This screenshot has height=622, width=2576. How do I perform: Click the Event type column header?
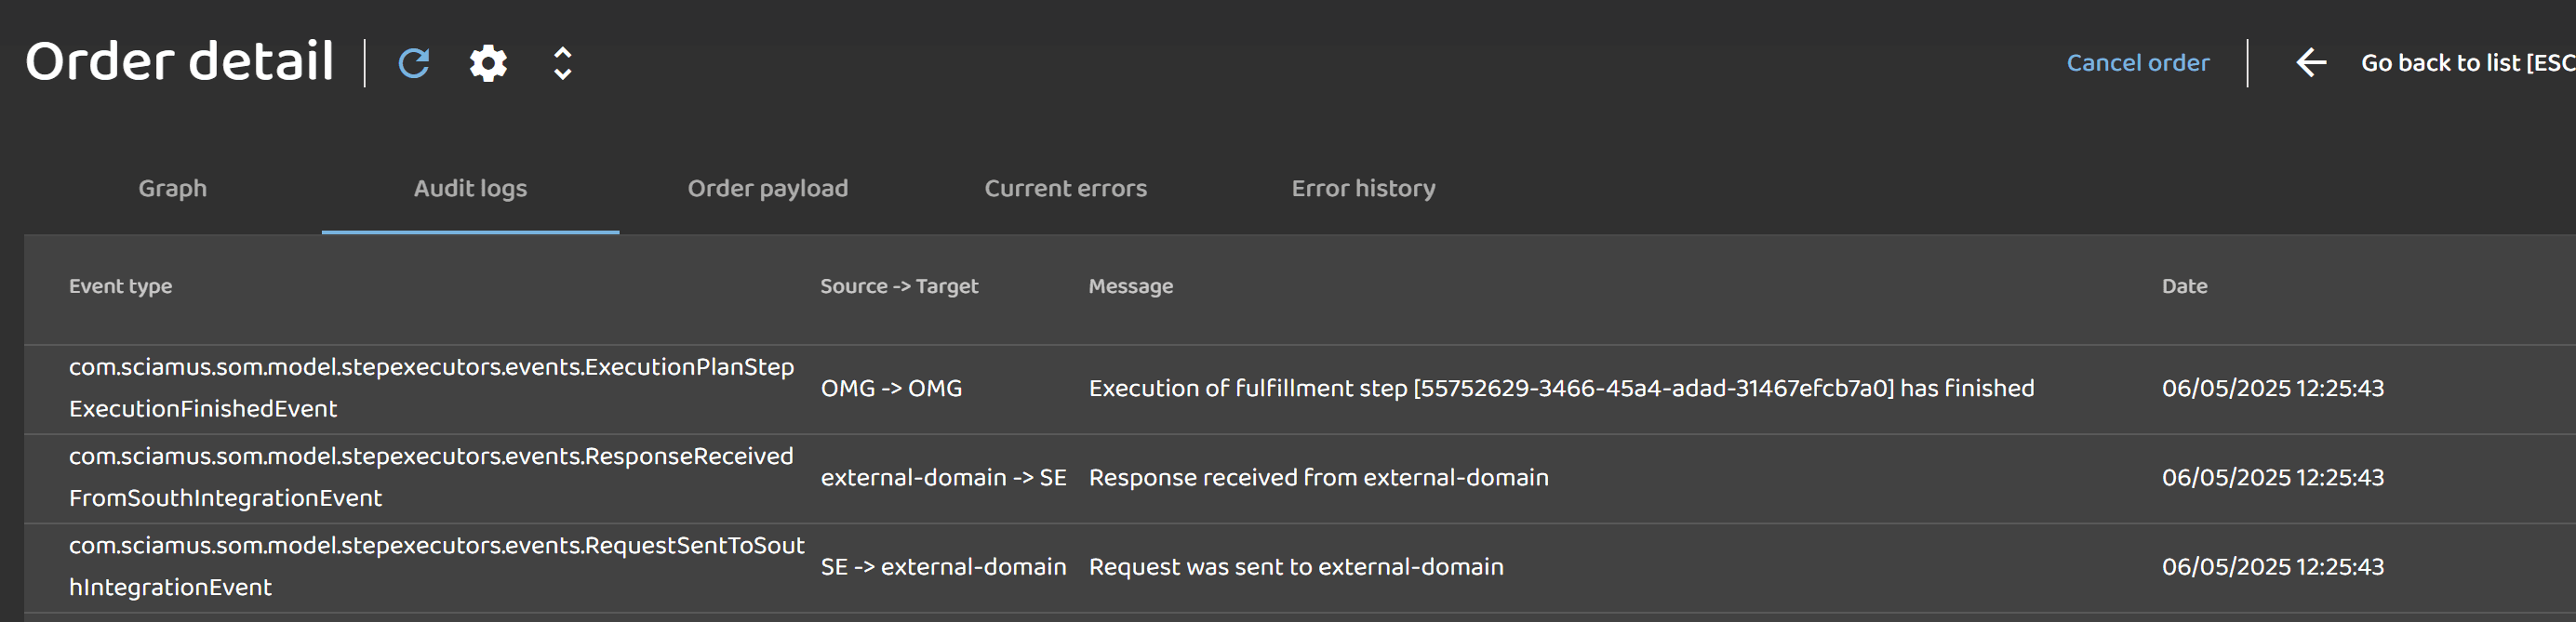coord(120,286)
